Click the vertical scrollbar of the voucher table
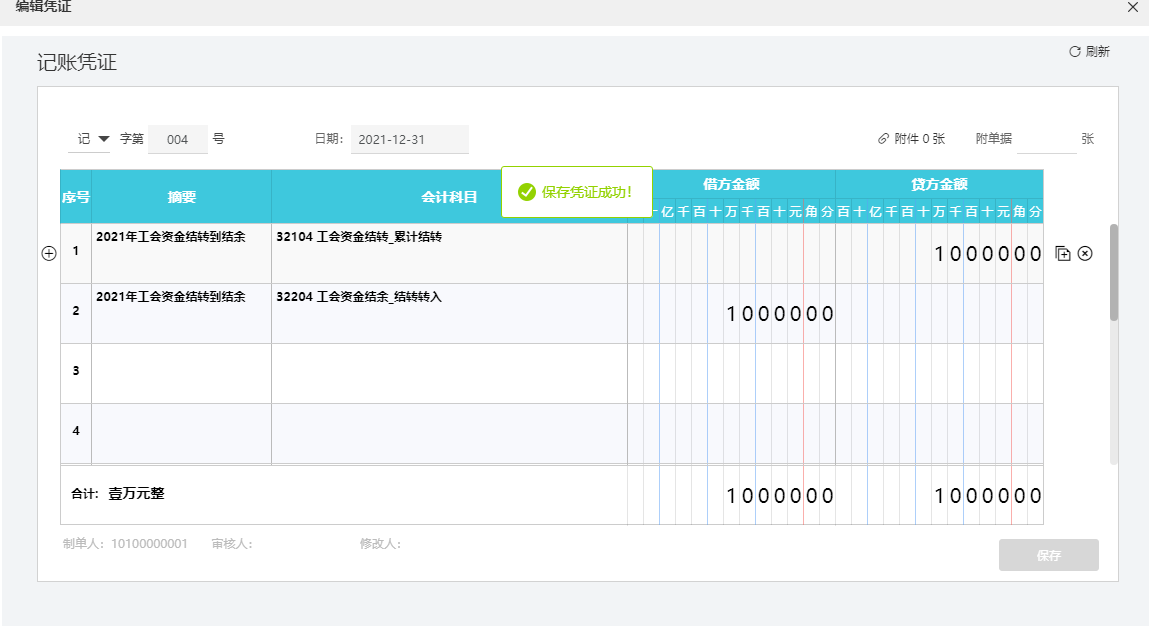This screenshot has height=626, width=1149. [x=1114, y=272]
